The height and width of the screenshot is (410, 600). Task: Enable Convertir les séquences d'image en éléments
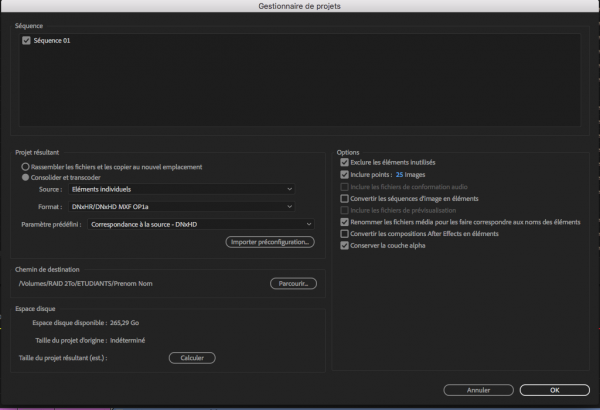[x=345, y=199]
